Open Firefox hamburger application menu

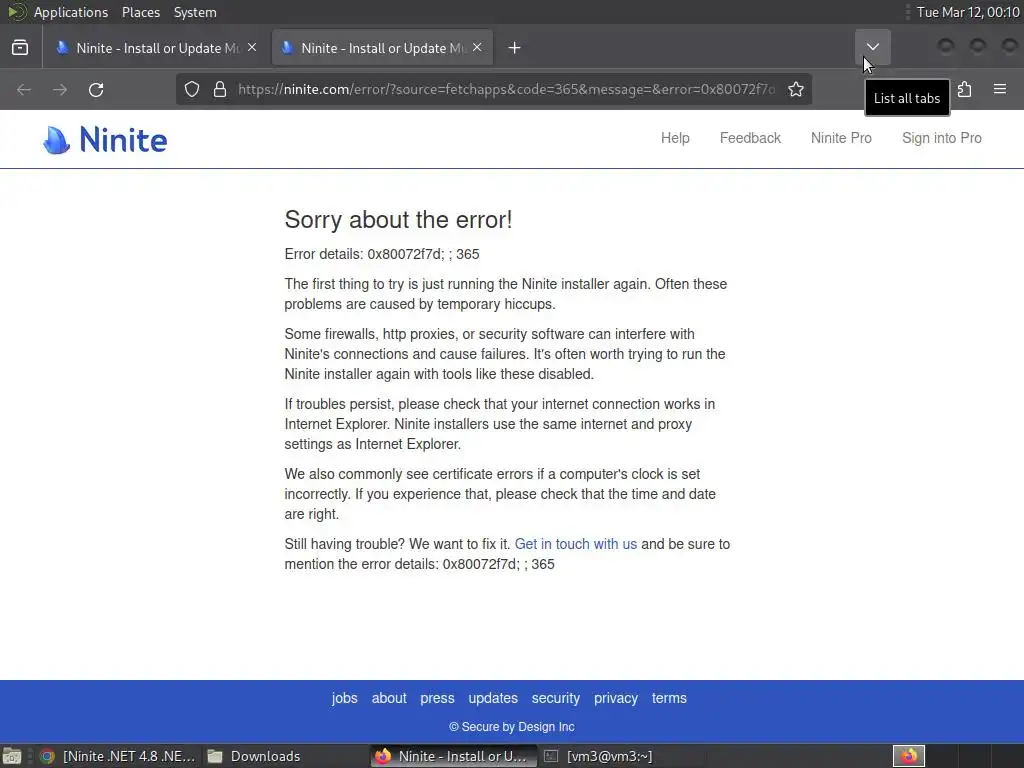[1000, 89]
